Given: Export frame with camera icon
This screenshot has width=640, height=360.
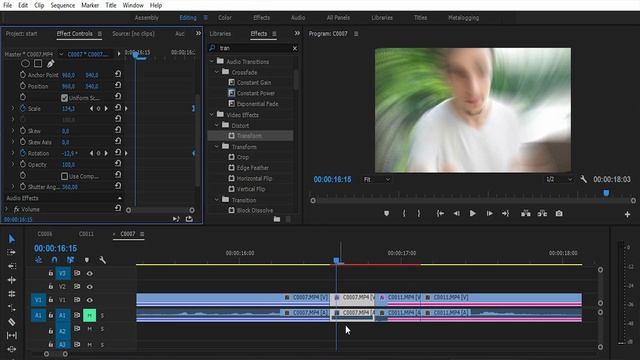Looking at the screenshot, I should (x=559, y=213).
